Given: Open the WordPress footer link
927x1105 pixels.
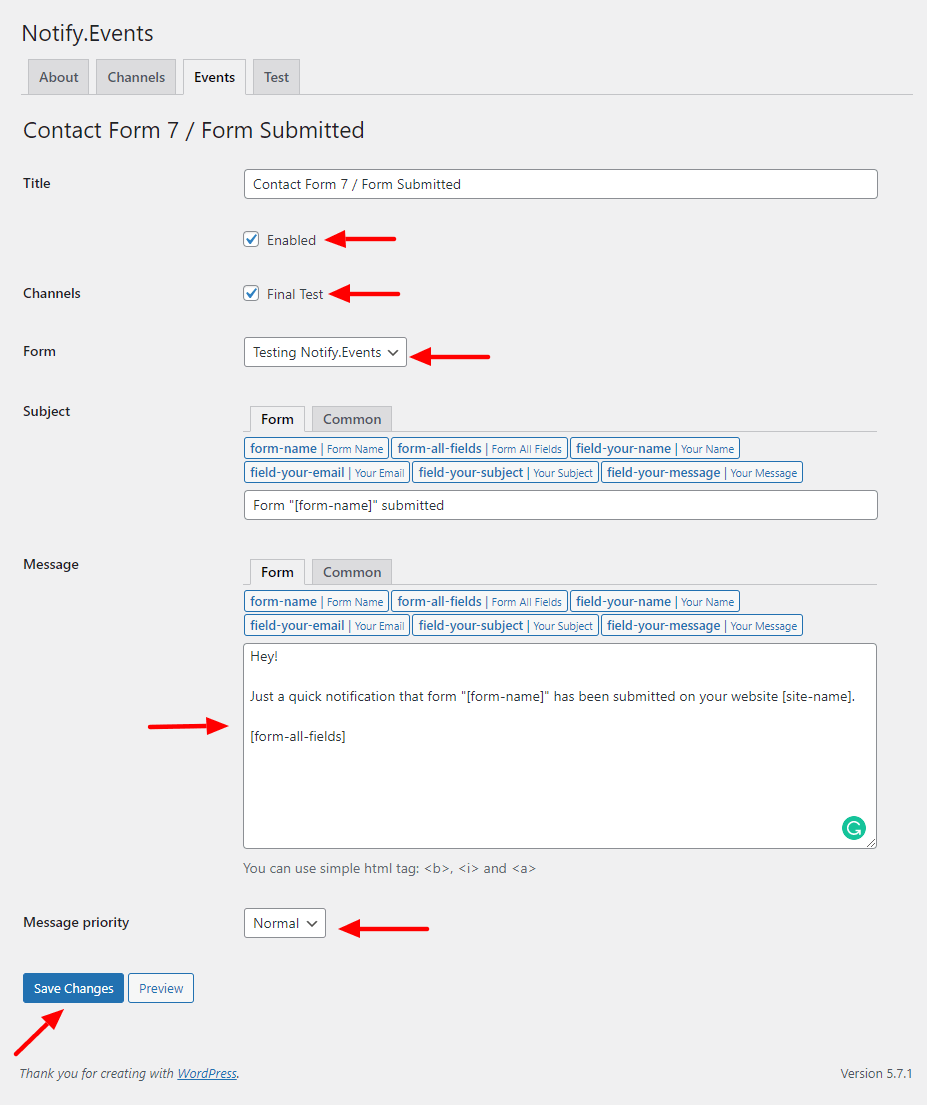Looking at the screenshot, I should tap(207, 1073).
